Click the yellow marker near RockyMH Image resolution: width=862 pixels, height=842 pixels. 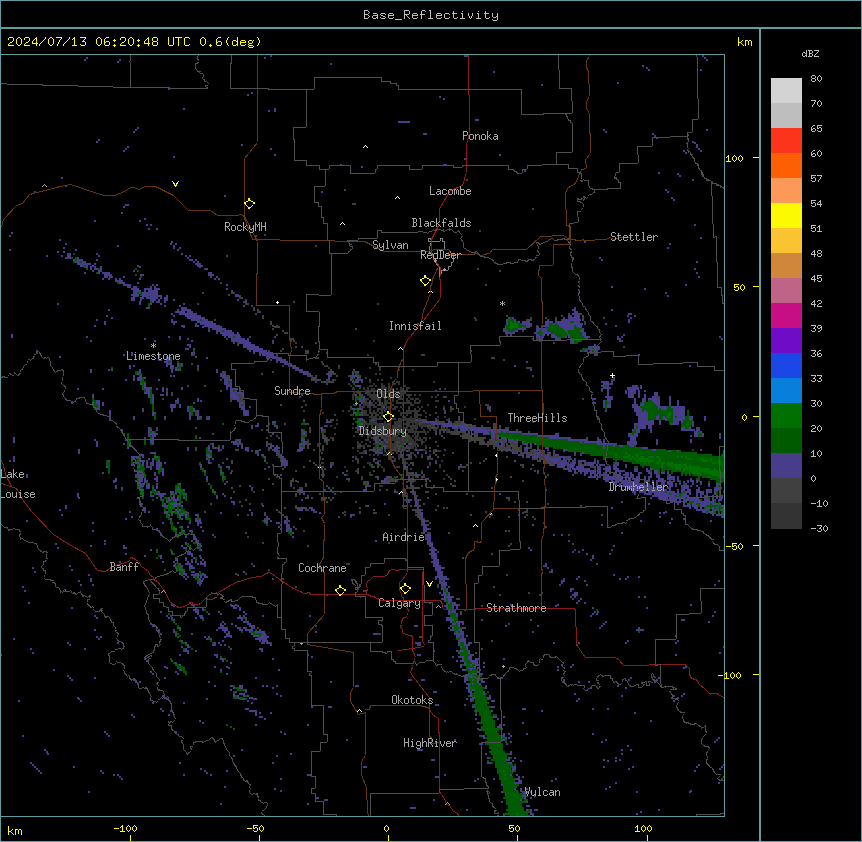(x=249, y=204)
